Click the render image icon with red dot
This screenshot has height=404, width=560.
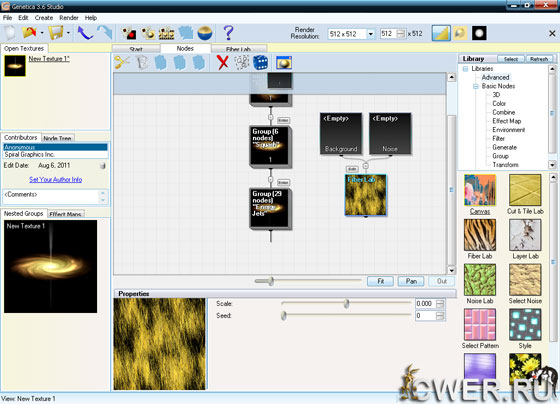(129, 33)
